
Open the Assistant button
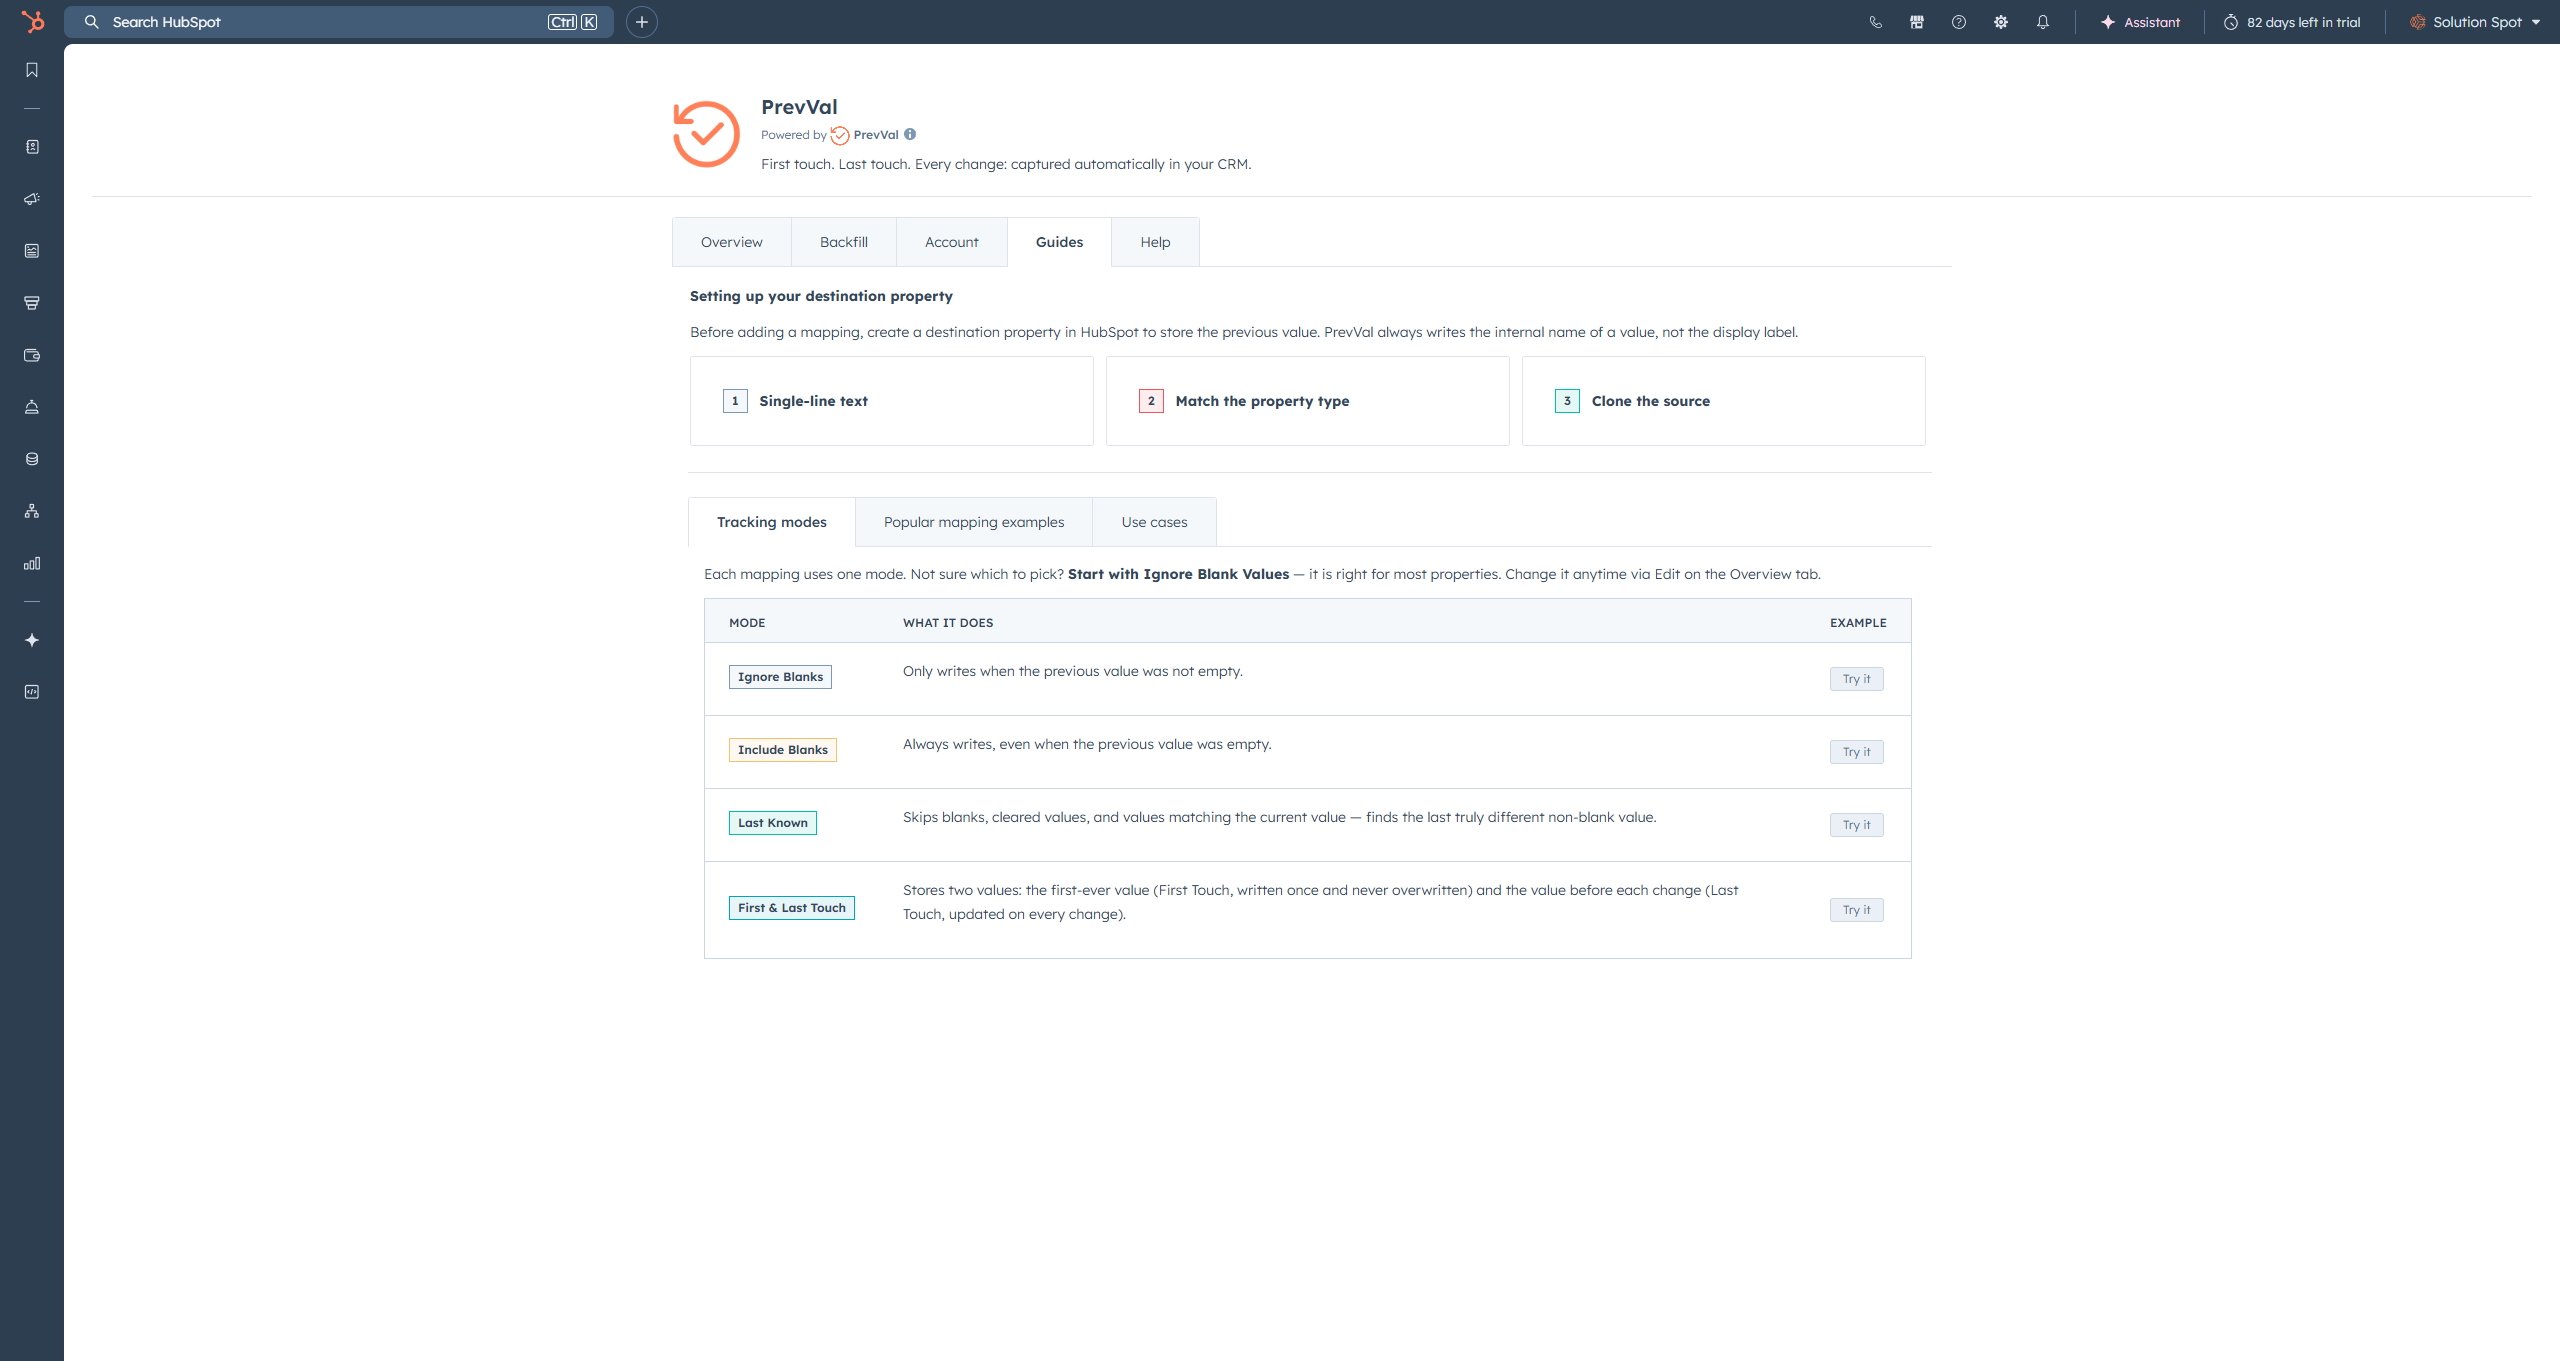click(2140, 22)
